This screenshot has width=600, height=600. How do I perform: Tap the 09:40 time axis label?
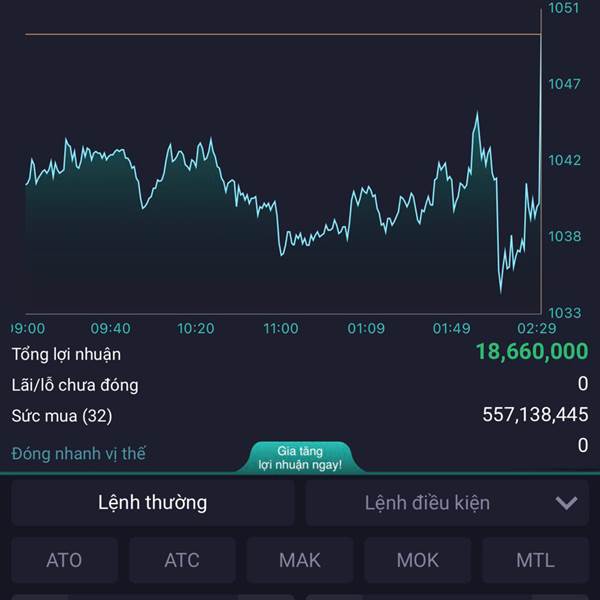[x=111, y=328]
